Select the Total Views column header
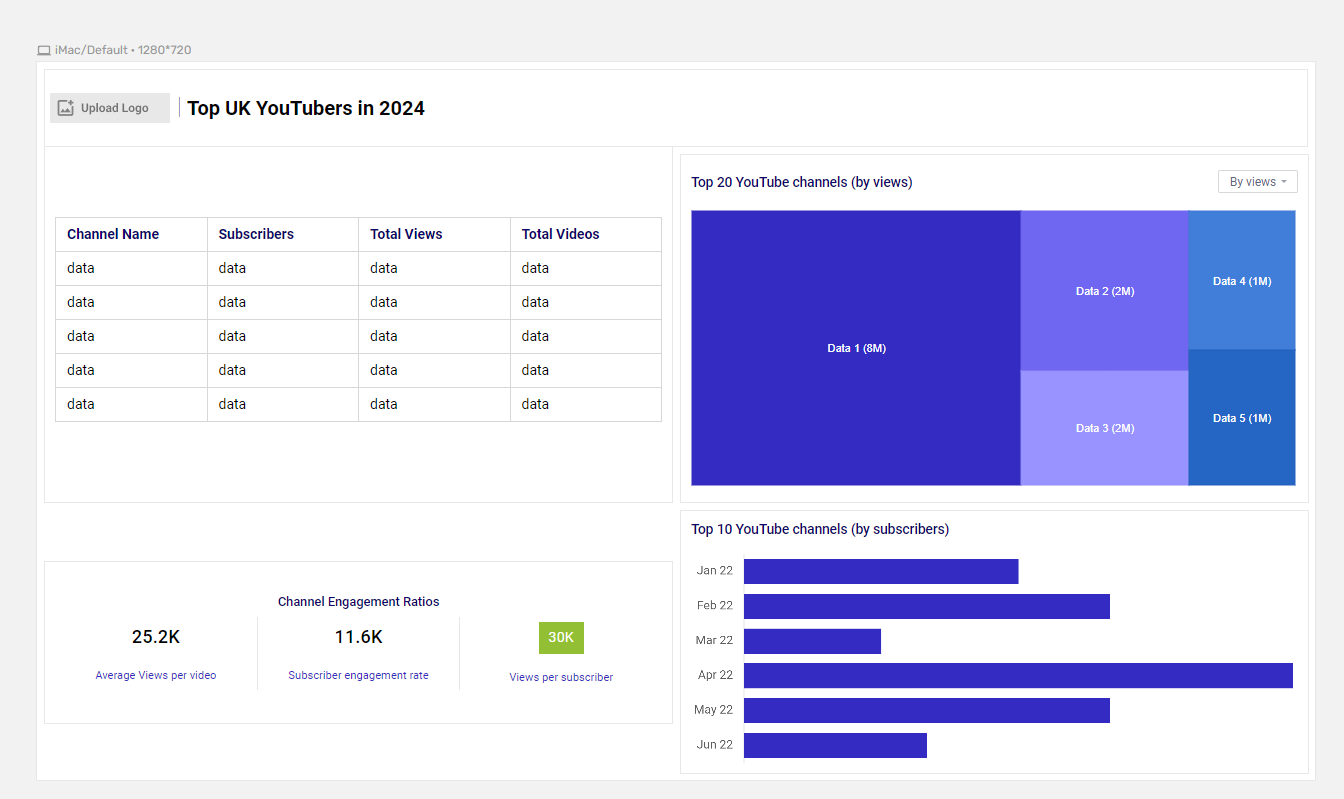This screenshot has height=799, width=1344. pyautogui.click(x=406, y=234)
